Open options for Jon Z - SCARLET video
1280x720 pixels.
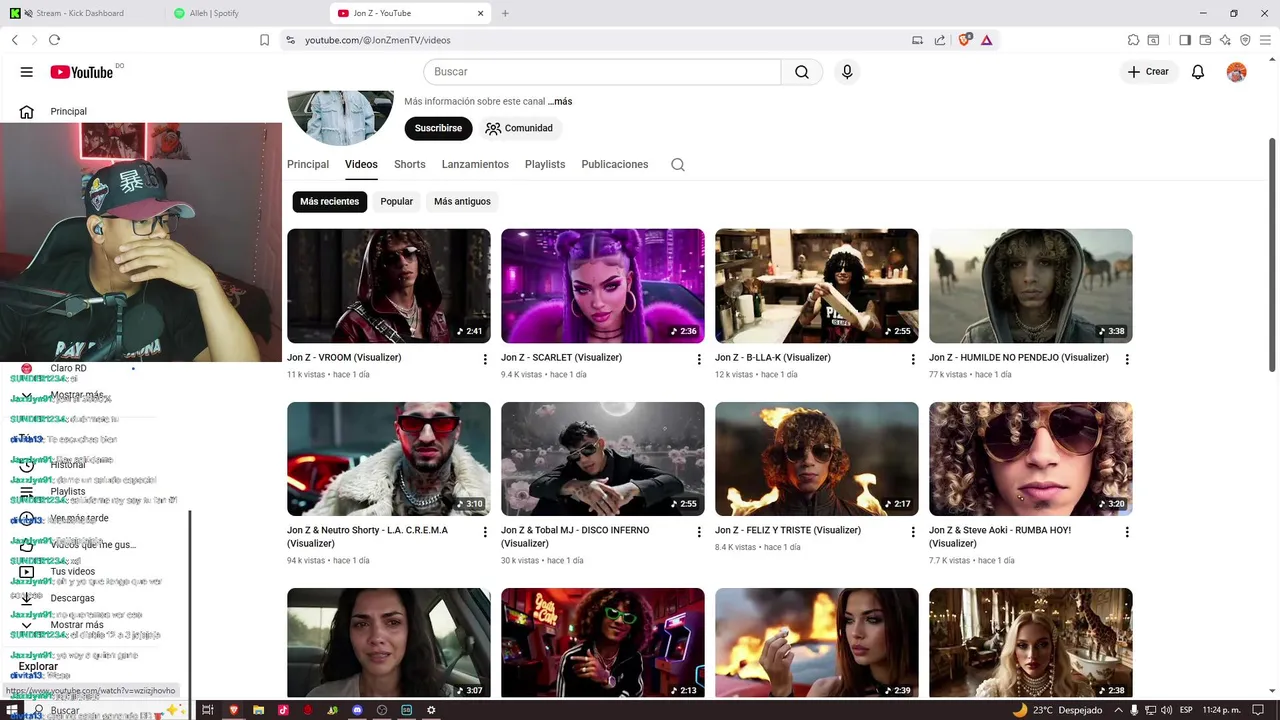coord(699,359)
